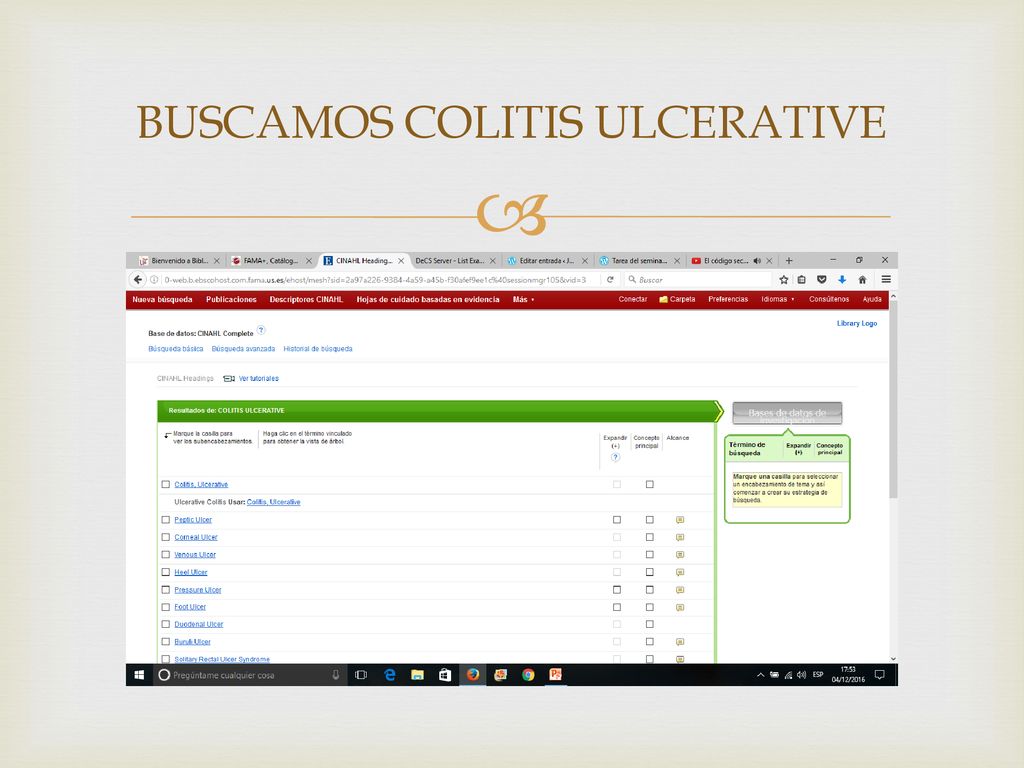
Task: Tick Expandir checkbox for Pressure Ulcer
Action: (x=616, y=590)
